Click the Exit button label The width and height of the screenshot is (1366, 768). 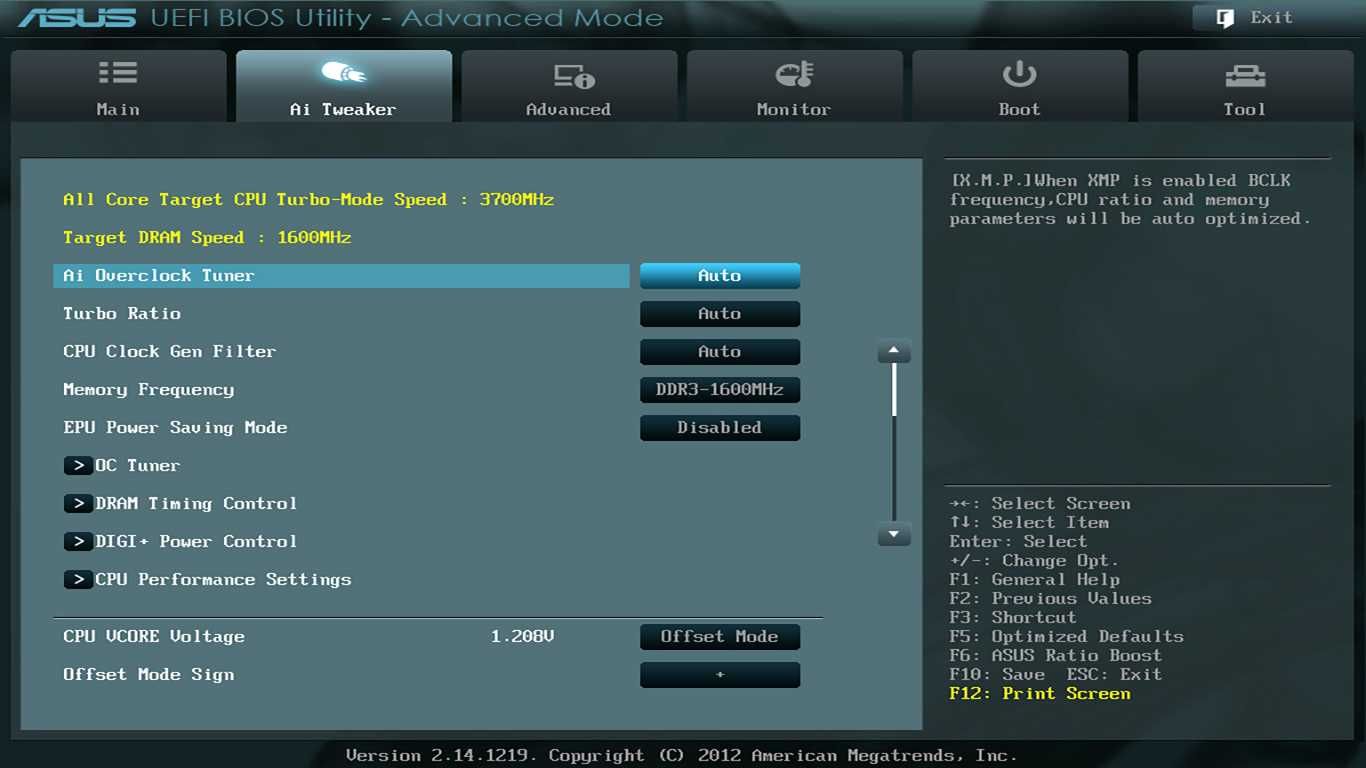1272,18
